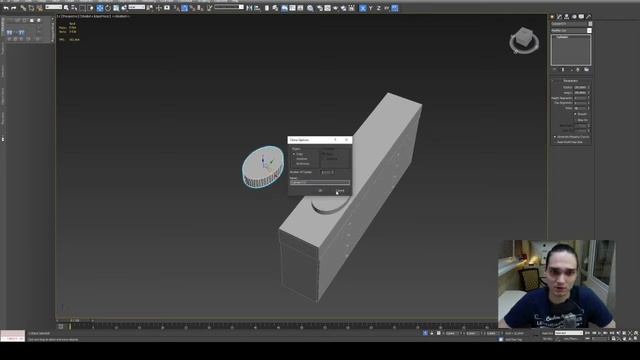The height and width of the screenshot is (360, 640).
Task: Switch to the Modify command panel tab
Action: (x=560, y=17)
